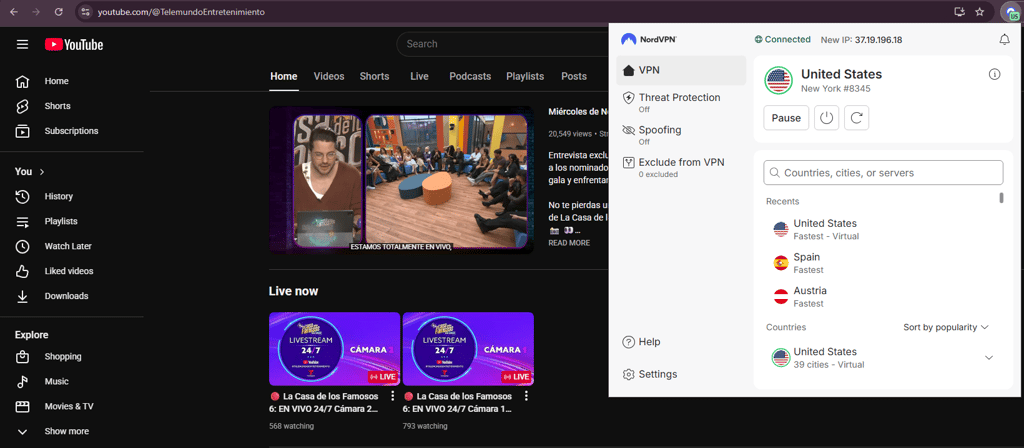Click the browser forward arrow
Viewport: 1024px width, 448px height.
point(36,12)
